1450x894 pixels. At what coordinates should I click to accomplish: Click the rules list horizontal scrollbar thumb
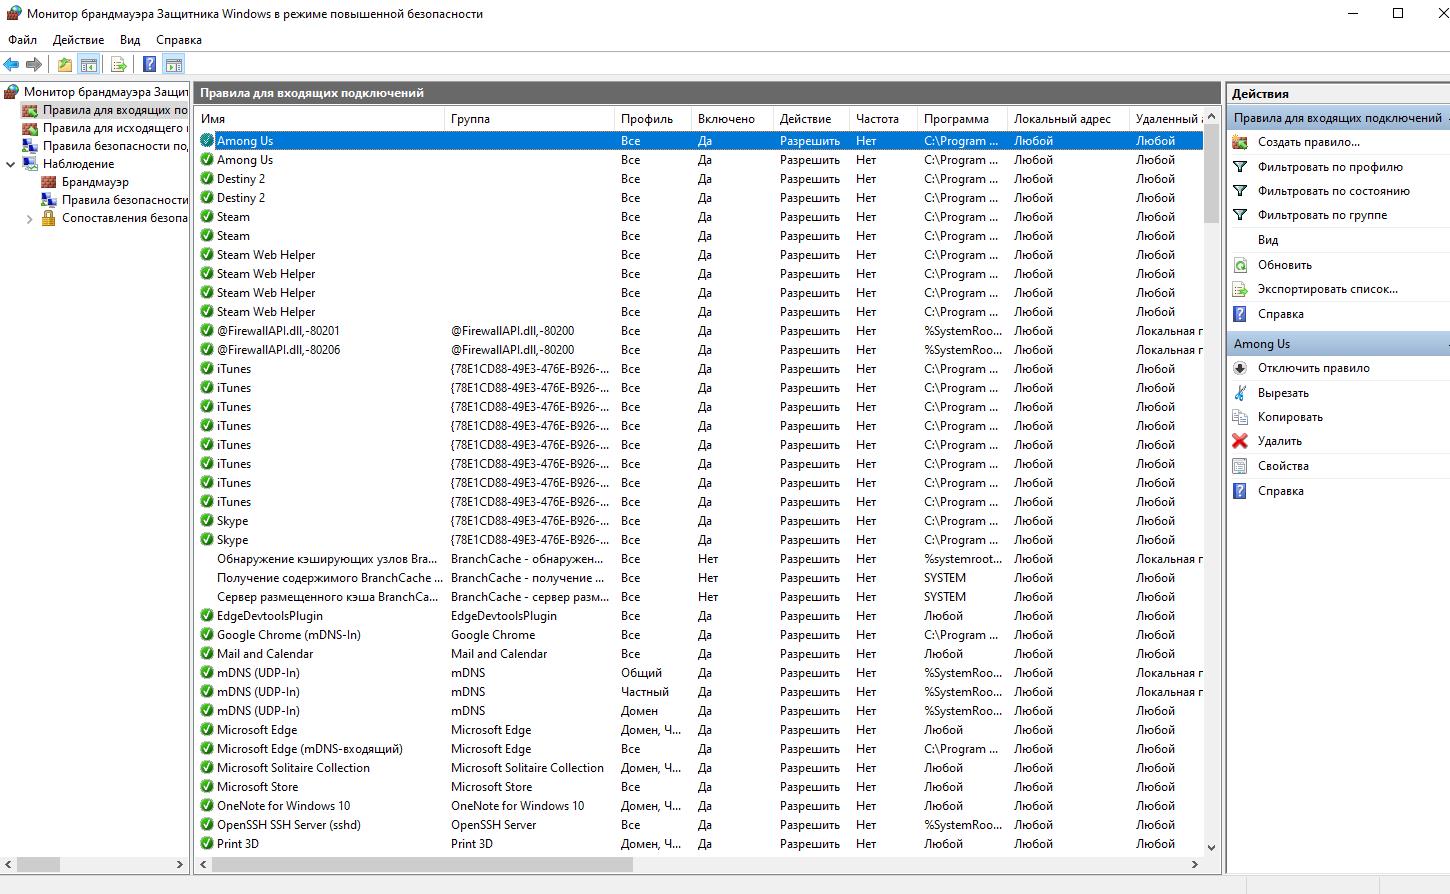click(x=422, y=864)
